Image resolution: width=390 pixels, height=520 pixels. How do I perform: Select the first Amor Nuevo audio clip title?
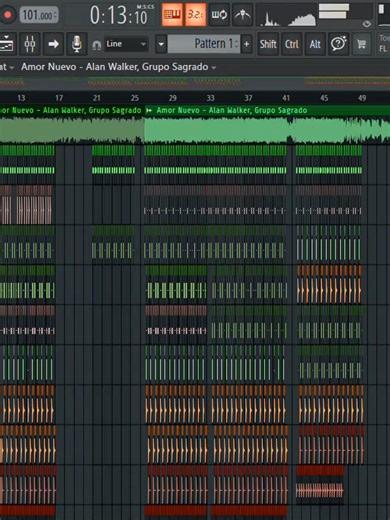(71, 110)
